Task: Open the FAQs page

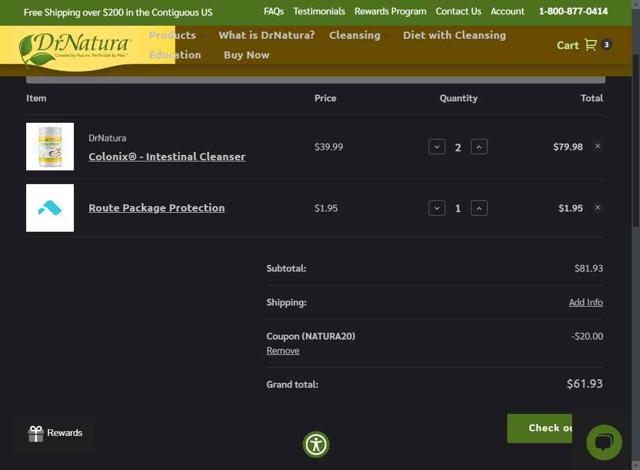Action: coord(273,11)
